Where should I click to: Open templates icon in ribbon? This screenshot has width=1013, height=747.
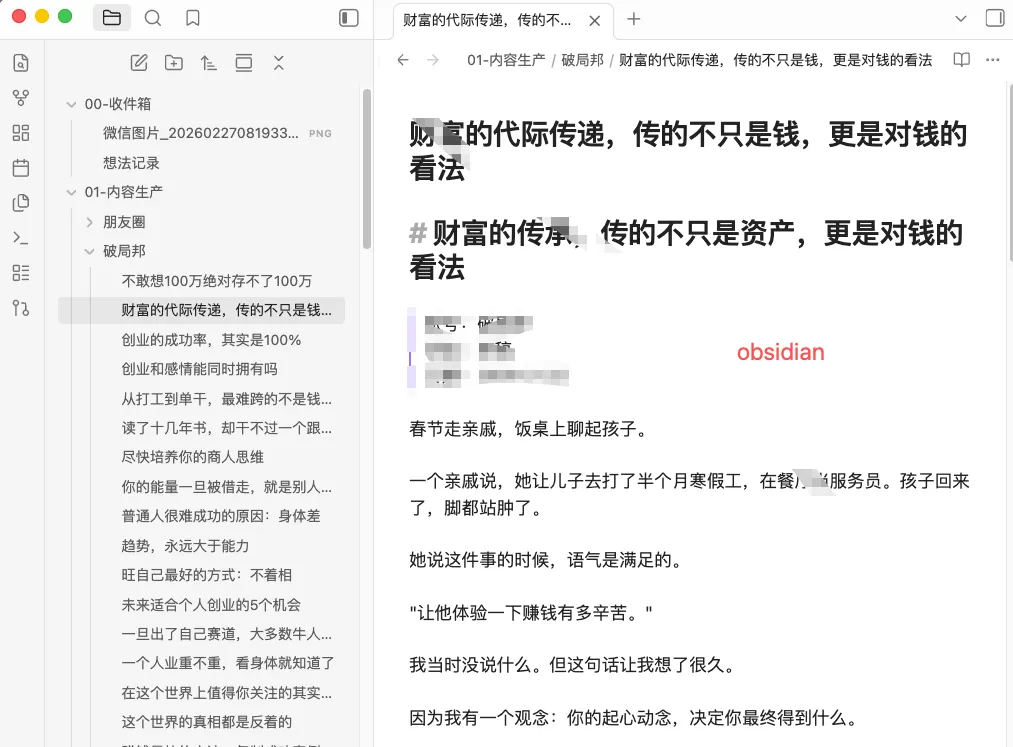[x=21, y=203]
